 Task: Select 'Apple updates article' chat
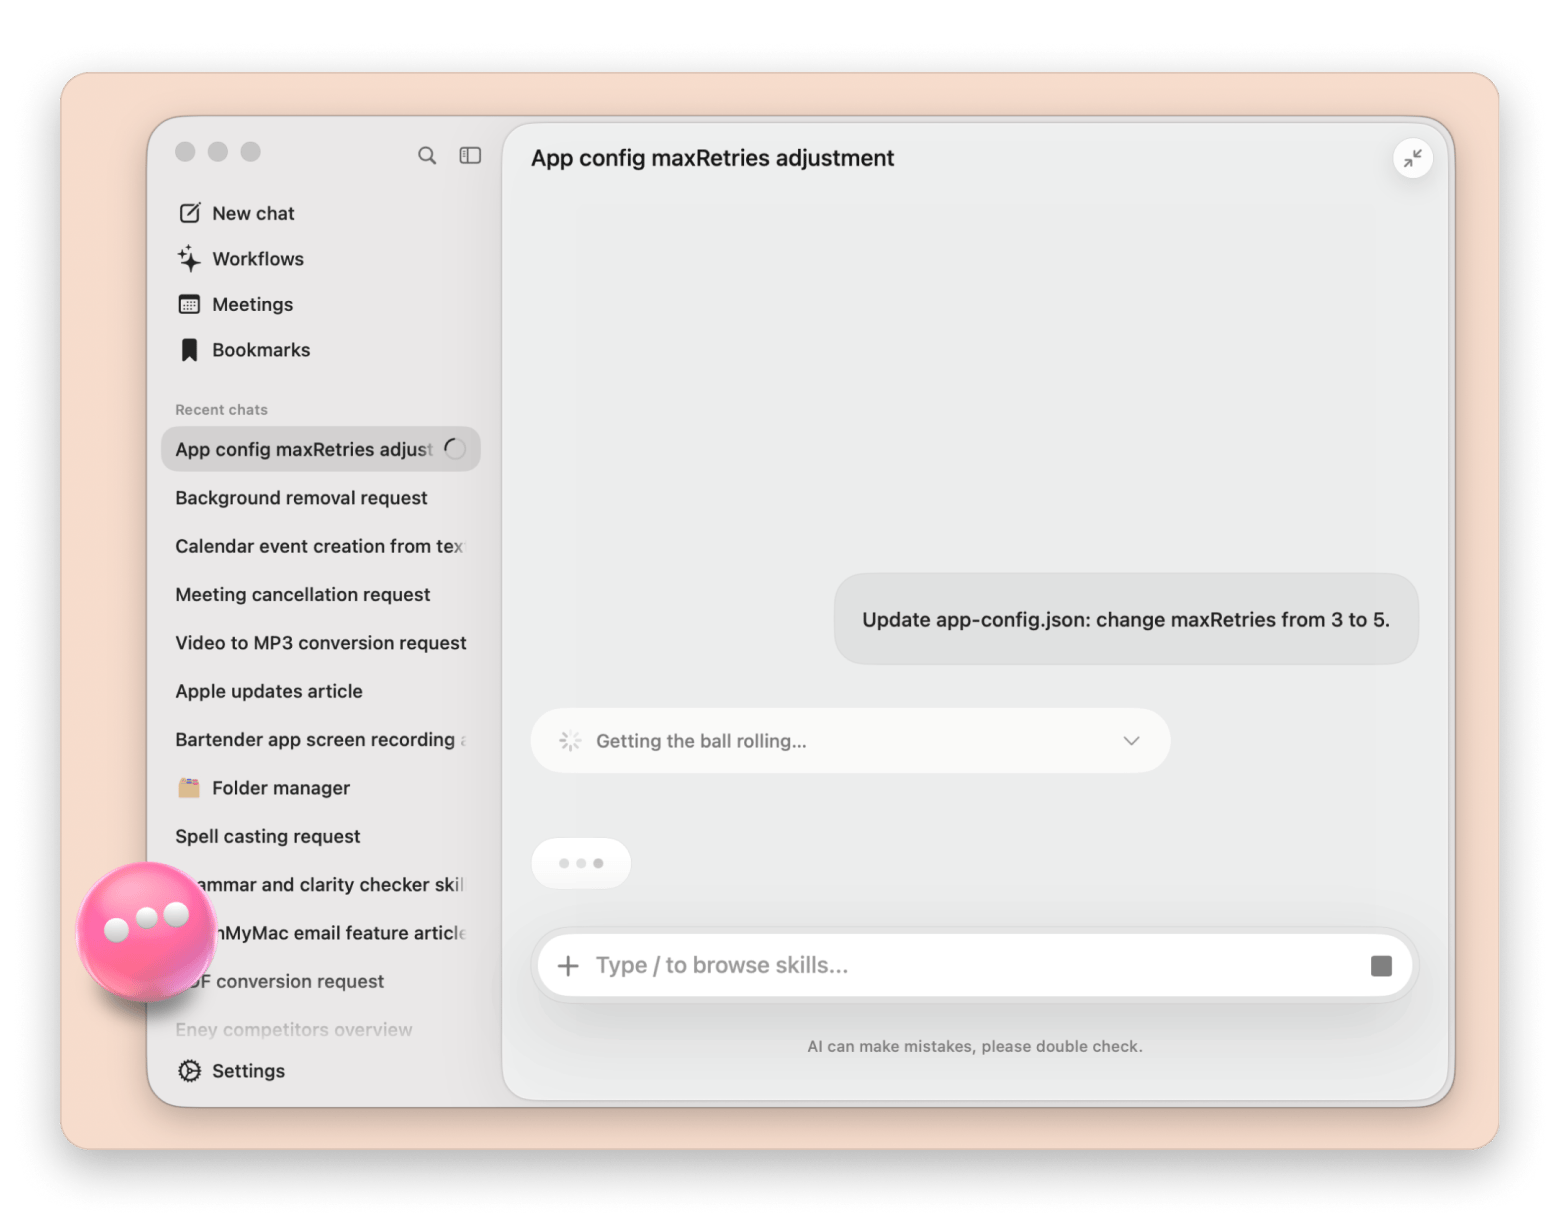320,691
